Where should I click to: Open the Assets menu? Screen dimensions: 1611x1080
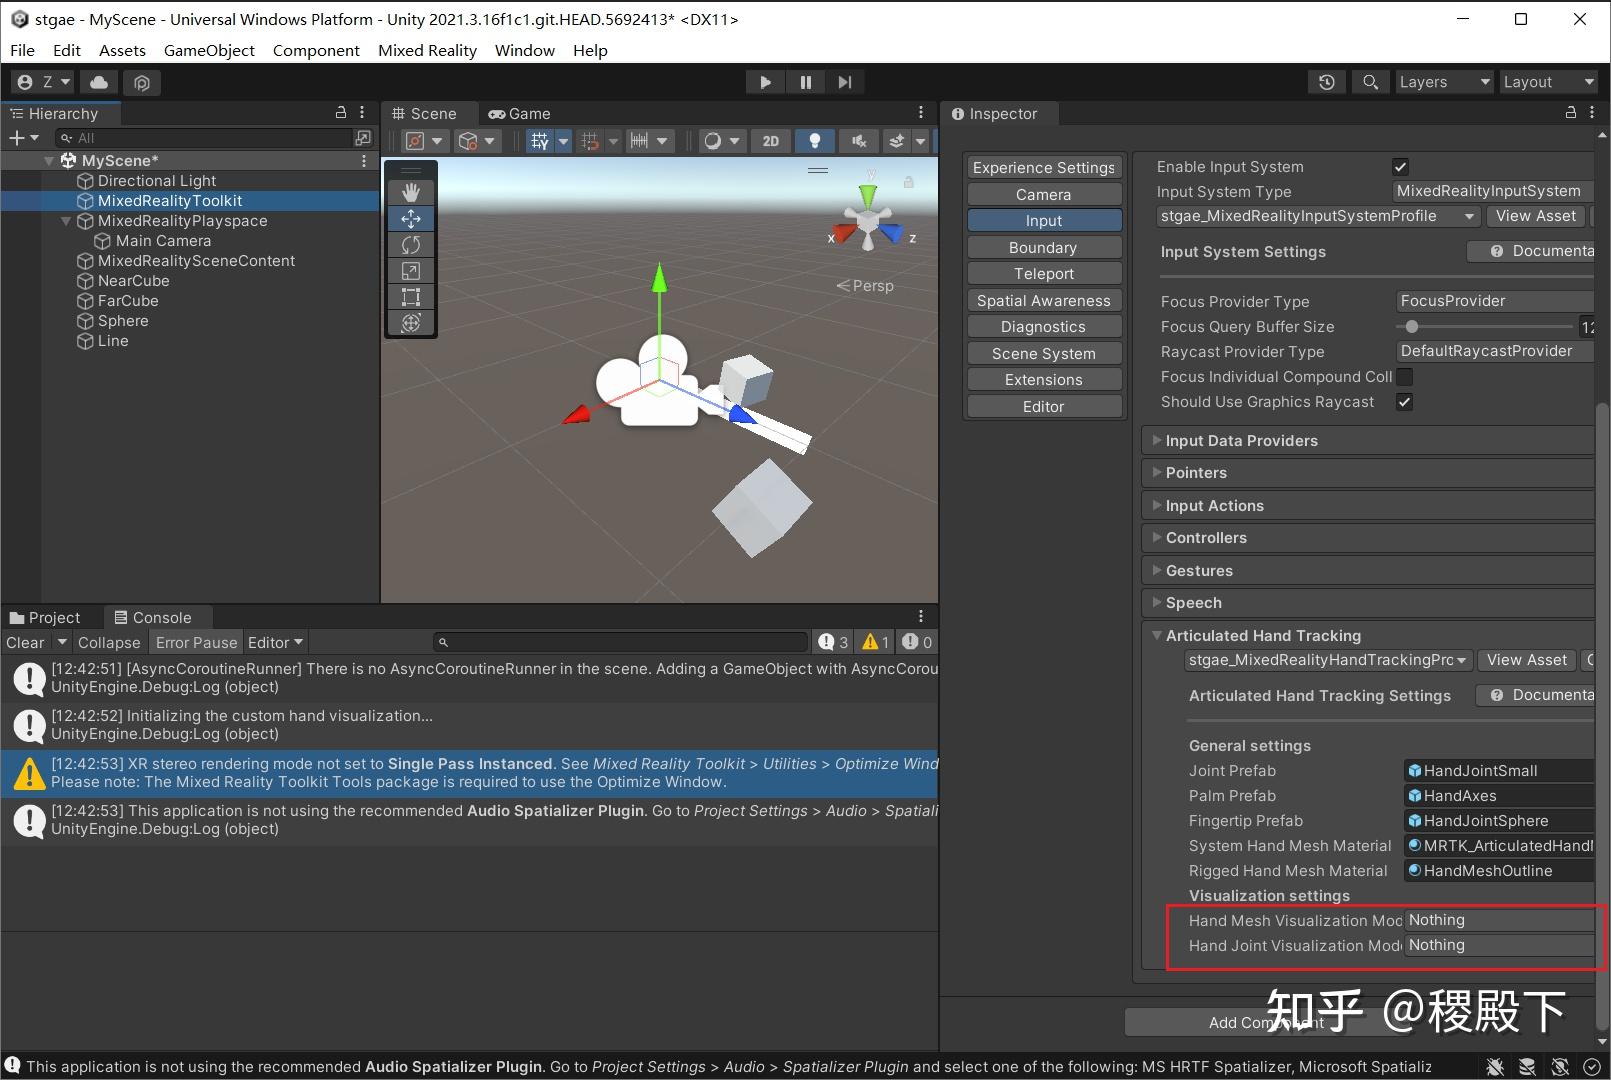[x=122, y=50]
